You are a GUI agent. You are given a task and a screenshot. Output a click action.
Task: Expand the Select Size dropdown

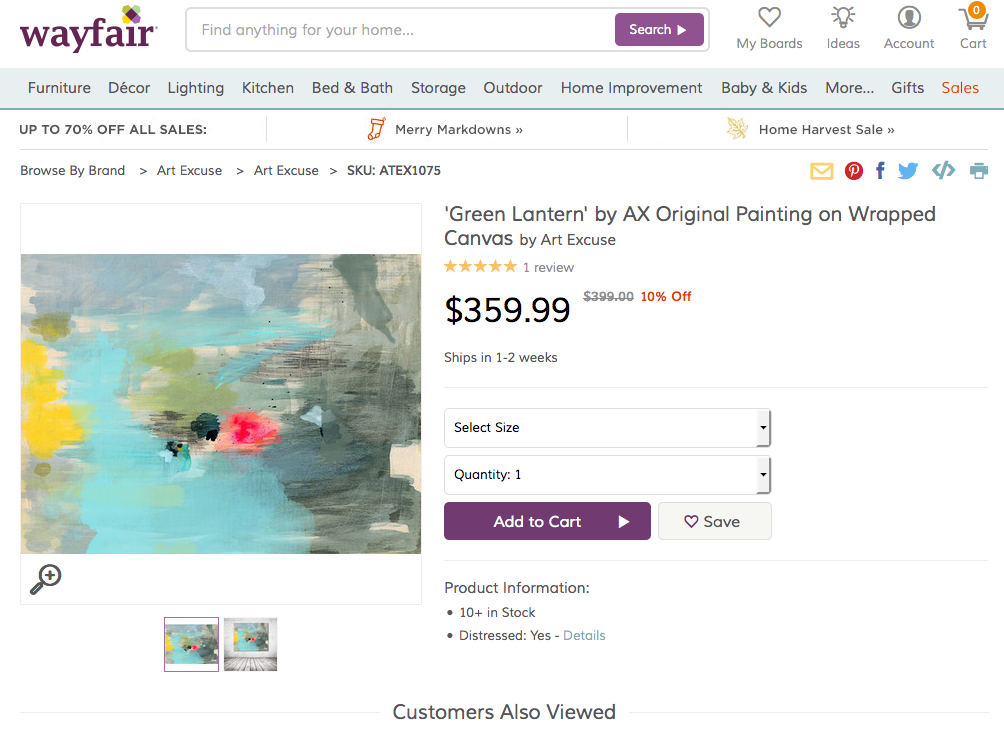[607, 428]
